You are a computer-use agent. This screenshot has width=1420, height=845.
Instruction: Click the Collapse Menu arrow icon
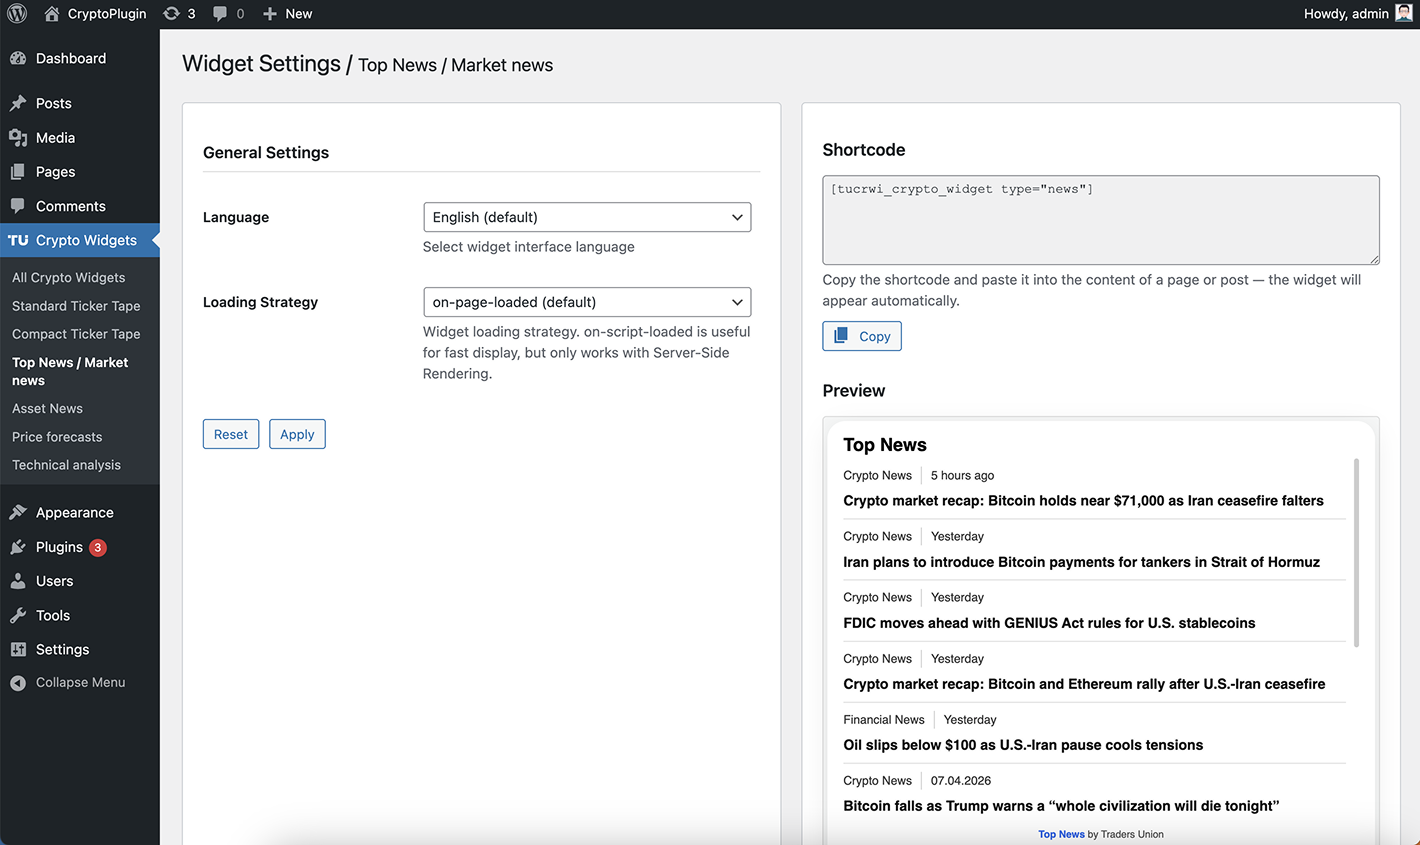click(x=16, y=682)
